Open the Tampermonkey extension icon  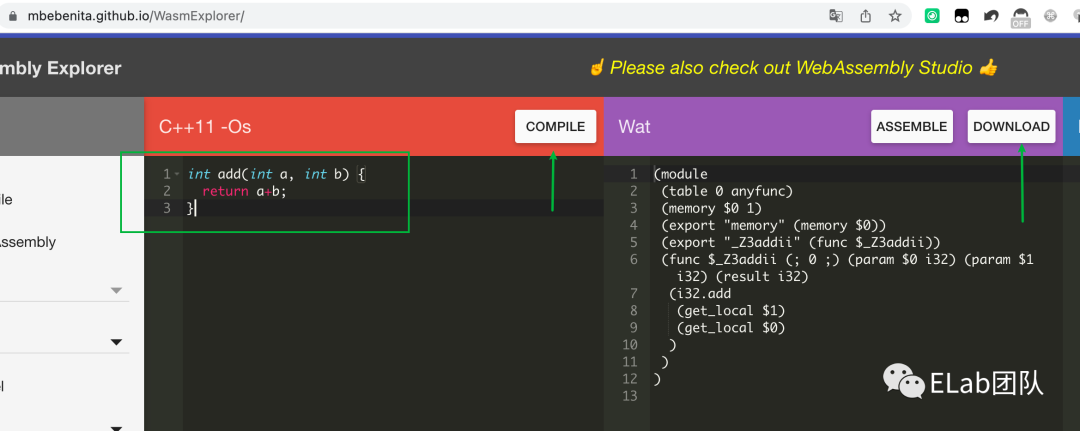pyautogui.click(x=962, y=17)
